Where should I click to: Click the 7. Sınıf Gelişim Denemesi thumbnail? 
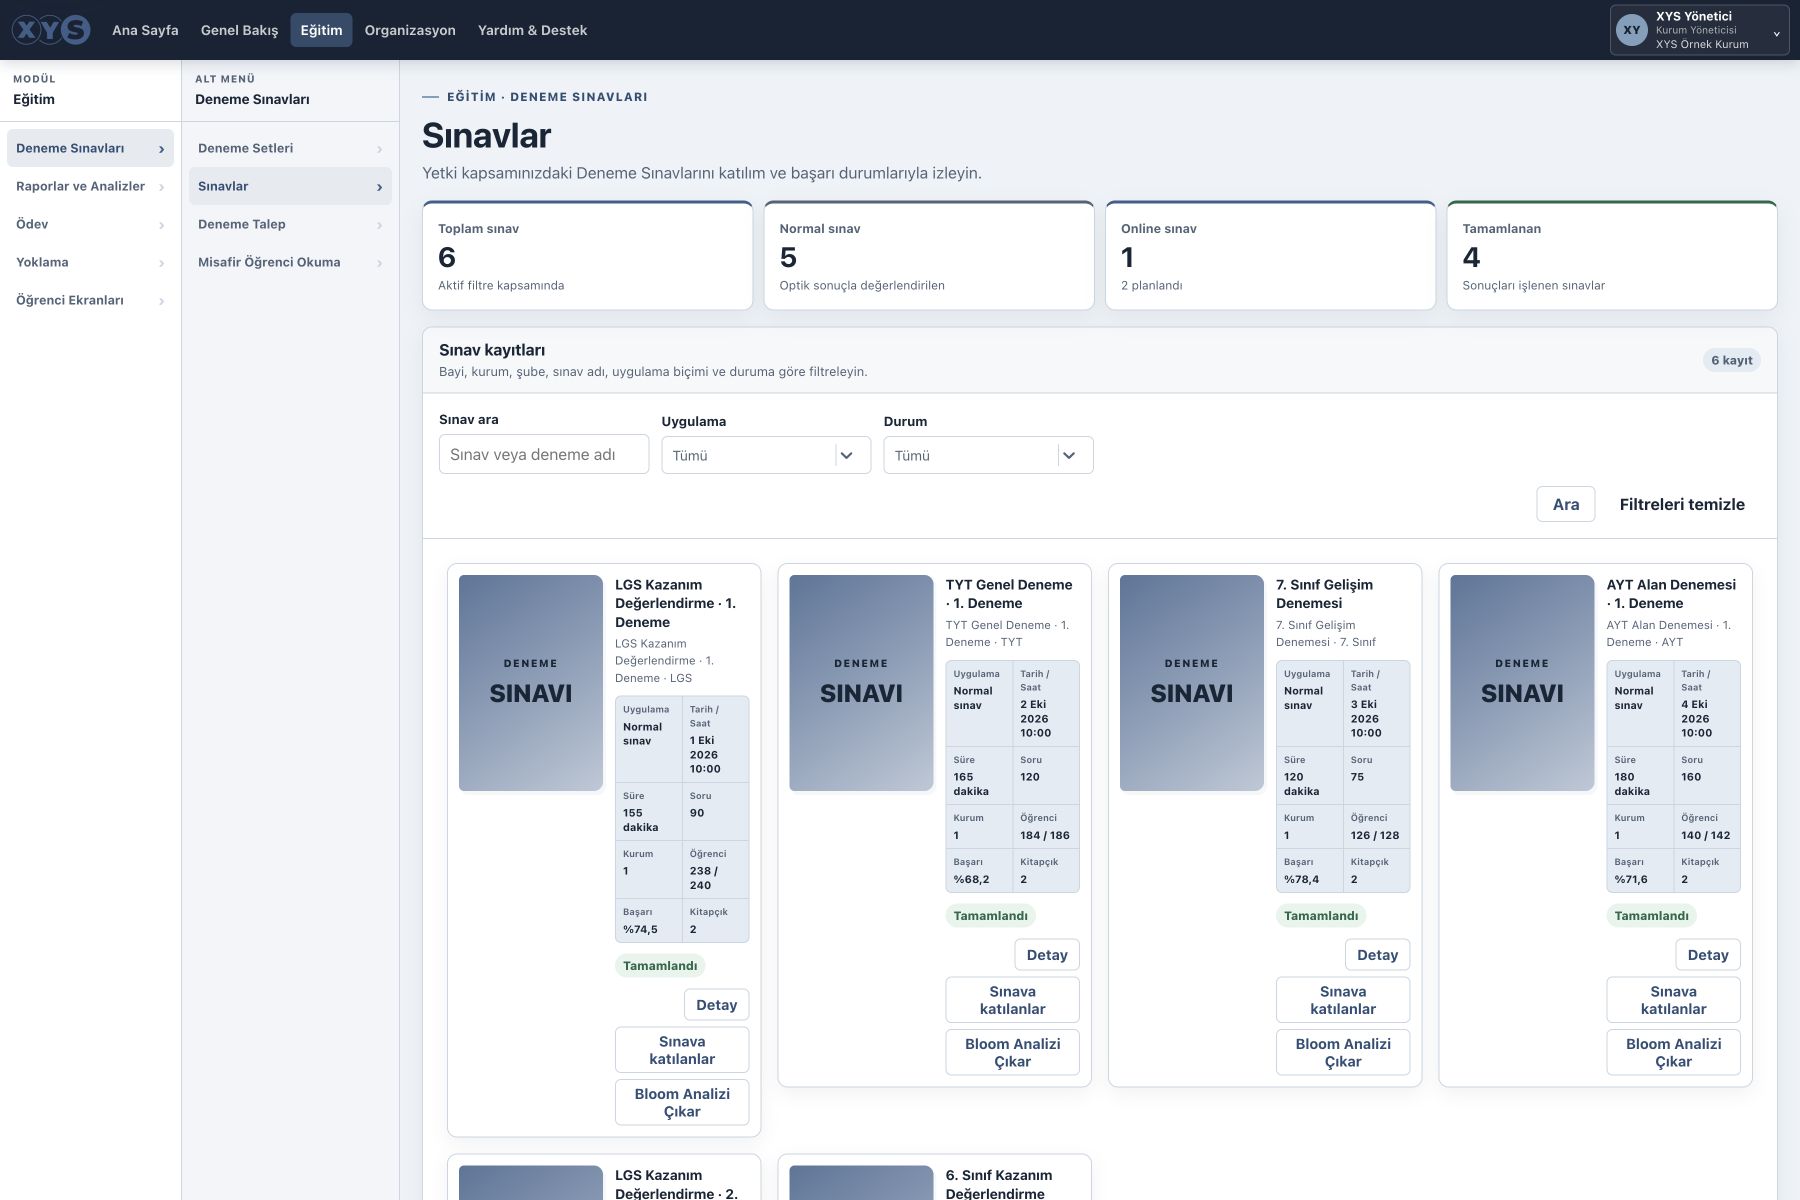coord(1192,683)
